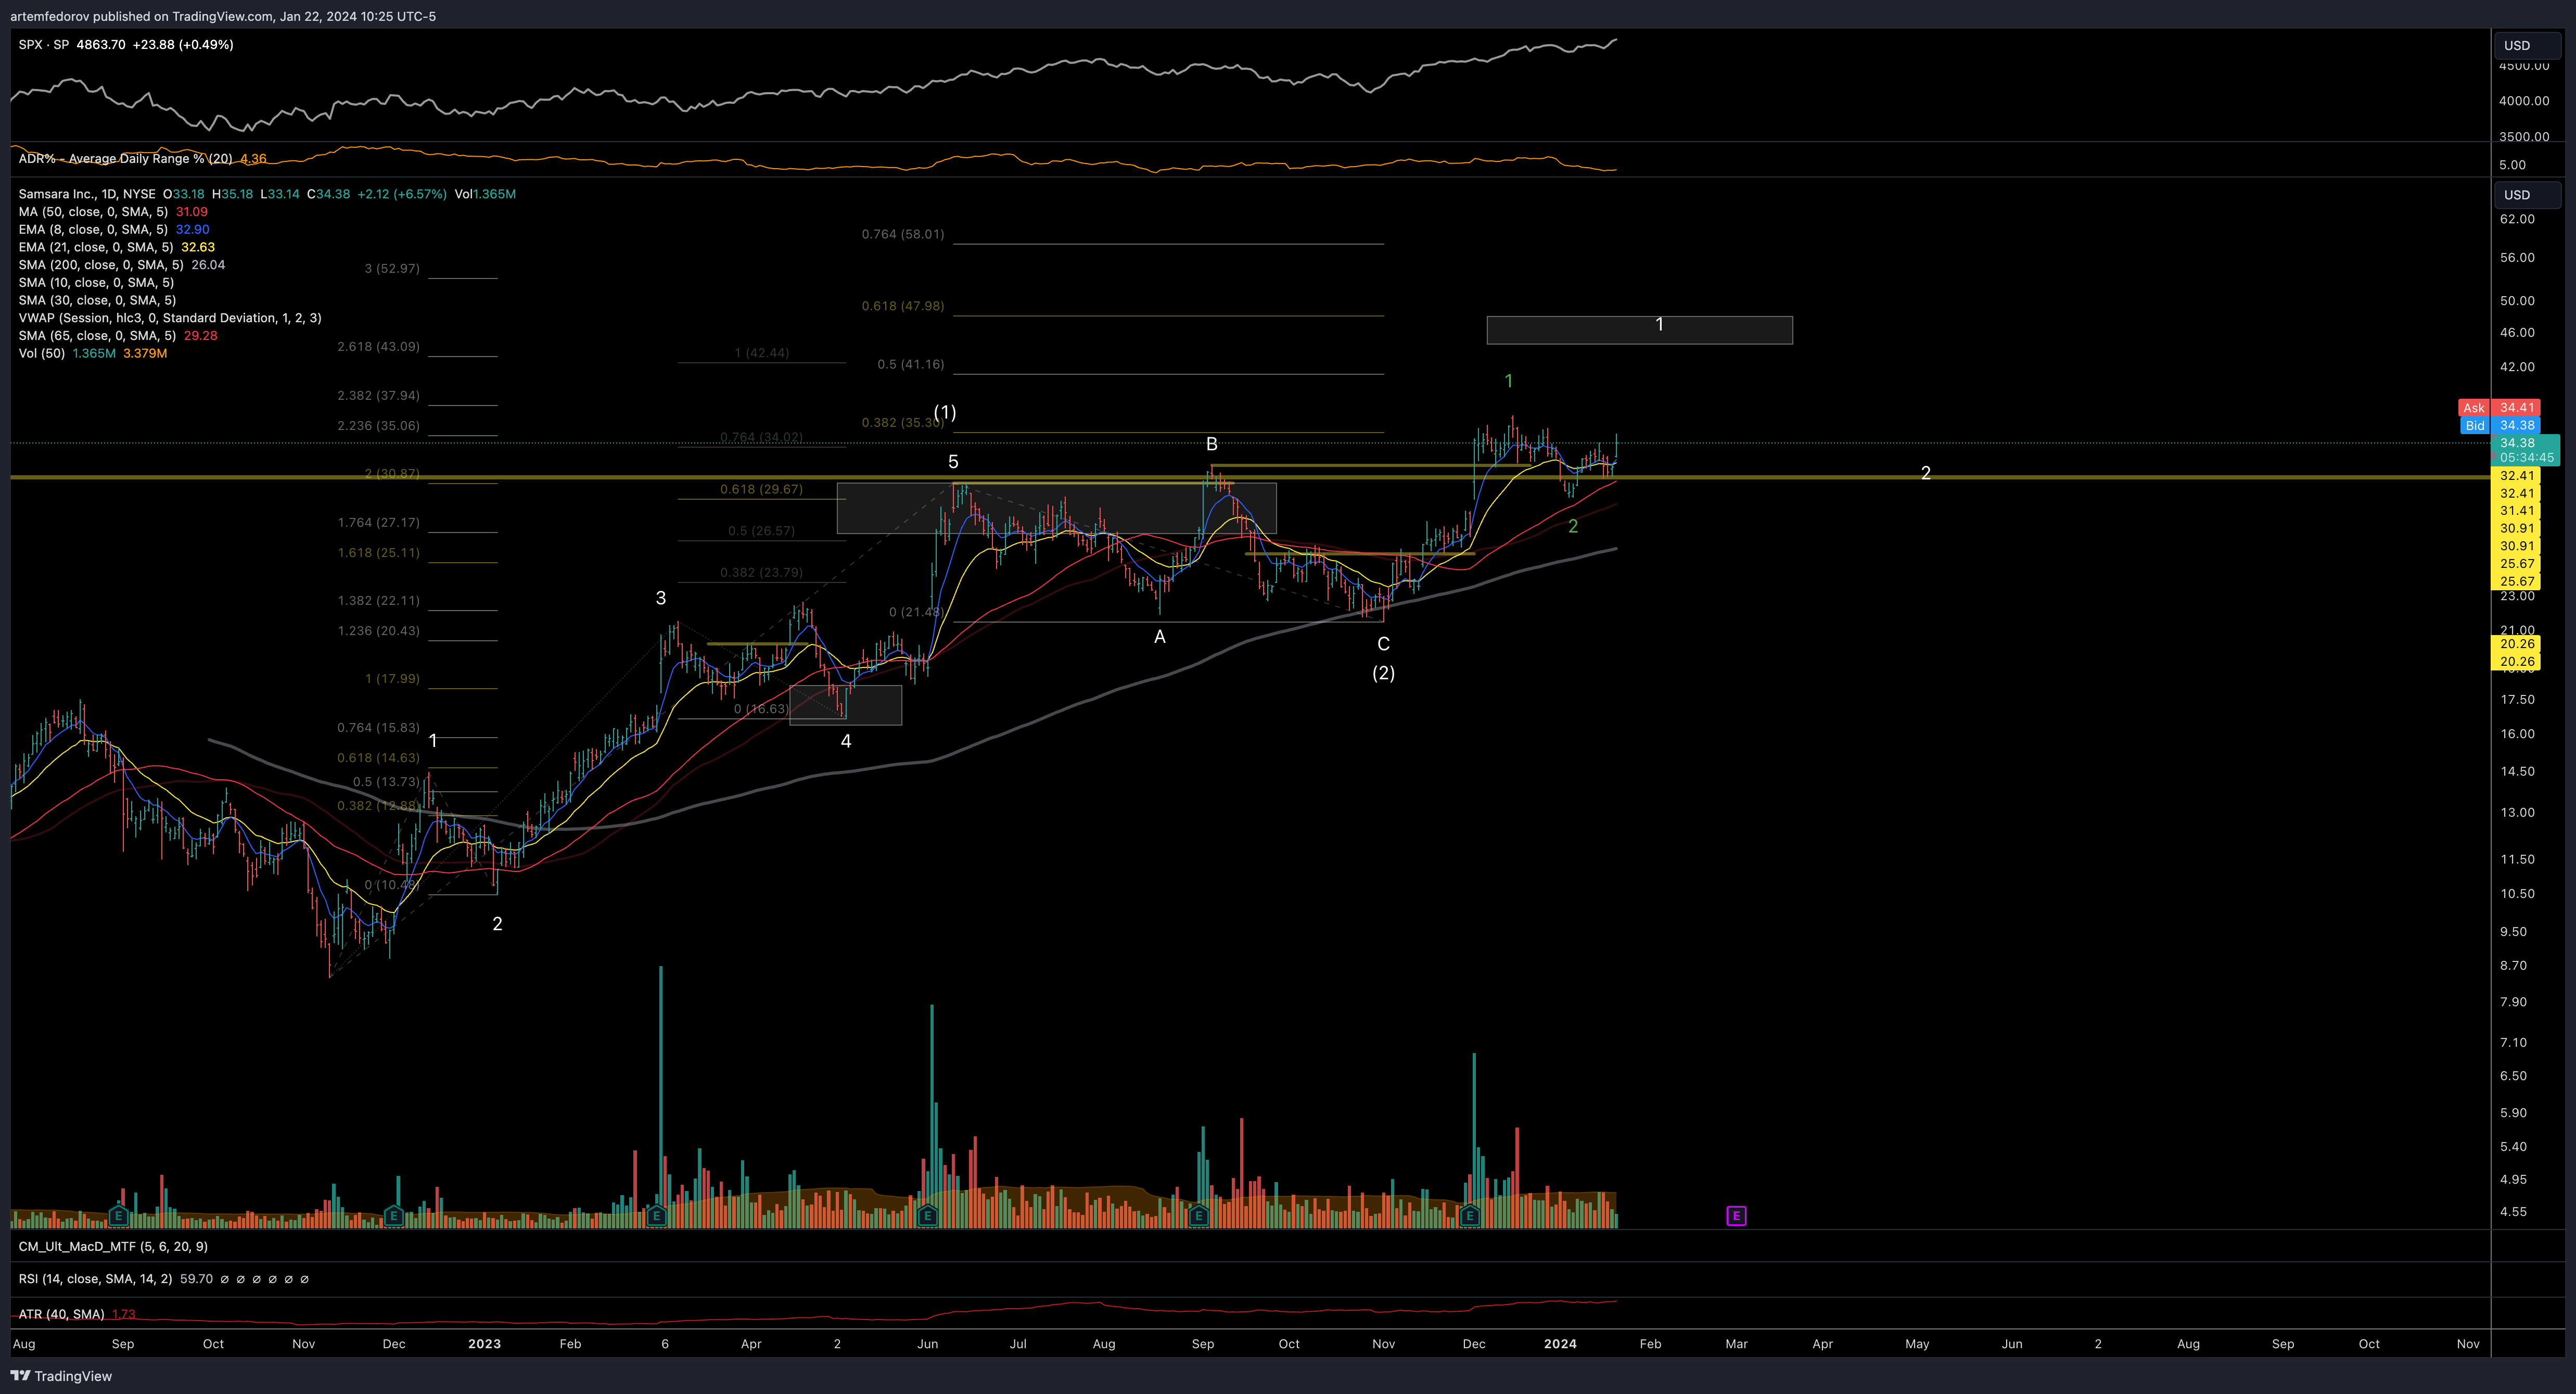Select the green wave label 1

pos(1509,381)
